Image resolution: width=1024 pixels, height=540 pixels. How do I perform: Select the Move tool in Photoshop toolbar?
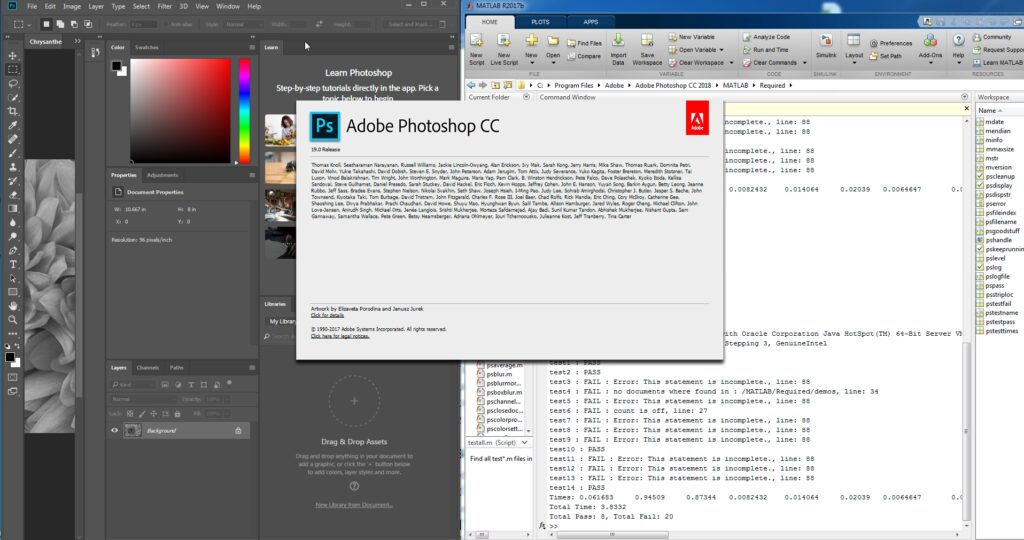(13, 55)
